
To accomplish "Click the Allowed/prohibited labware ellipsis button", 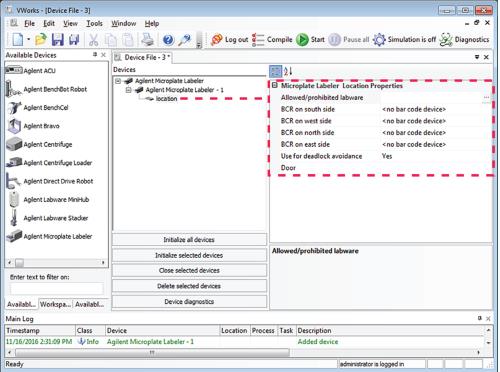I will click(x=486, y=98).
